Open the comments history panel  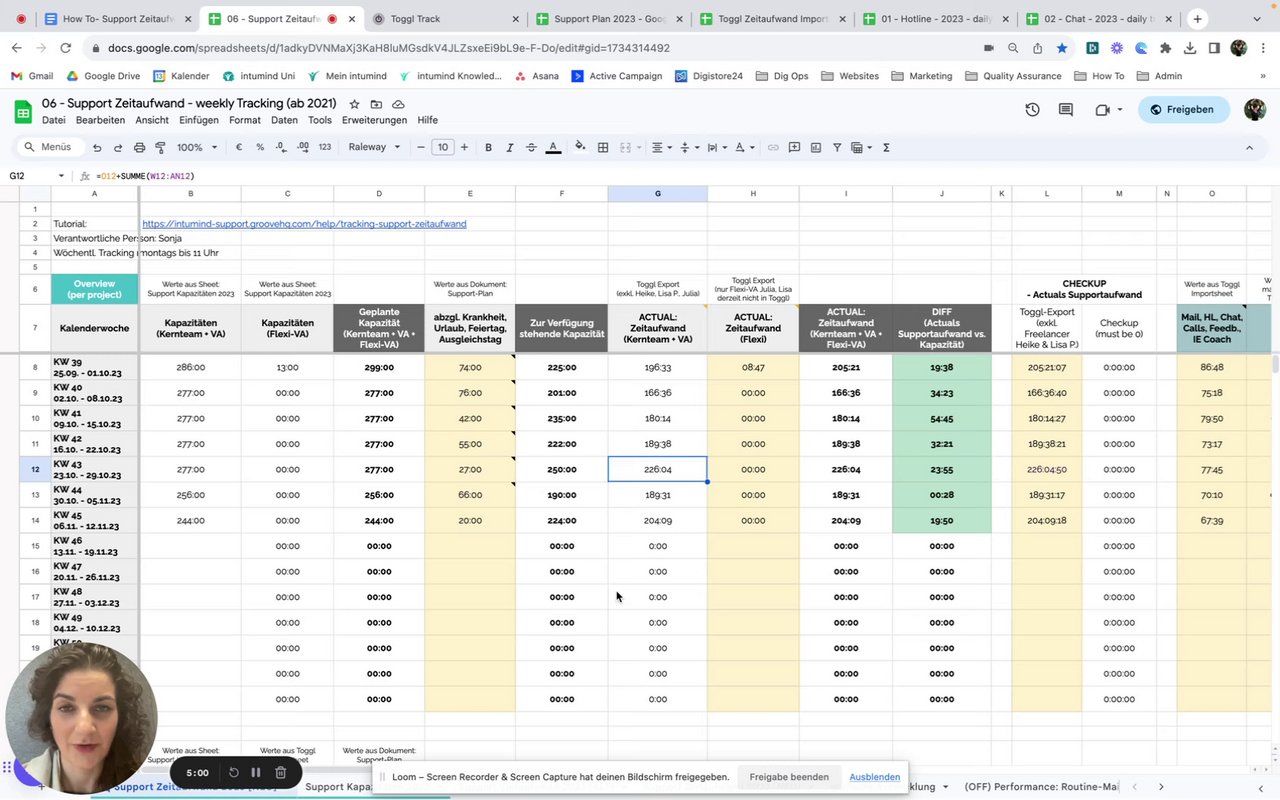point(1066,110)
